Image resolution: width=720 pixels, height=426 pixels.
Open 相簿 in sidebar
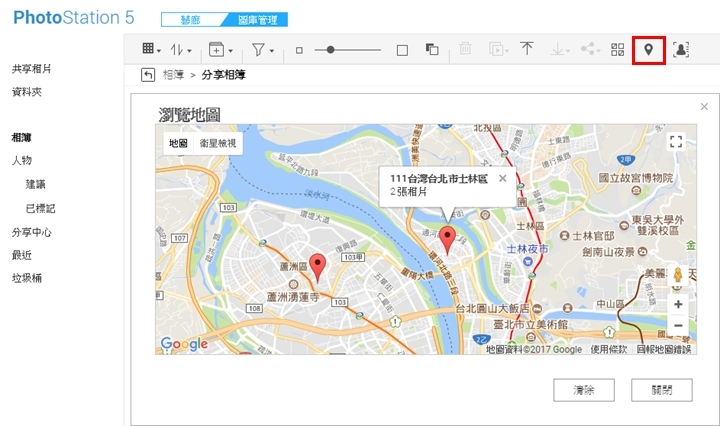point(22,137)
